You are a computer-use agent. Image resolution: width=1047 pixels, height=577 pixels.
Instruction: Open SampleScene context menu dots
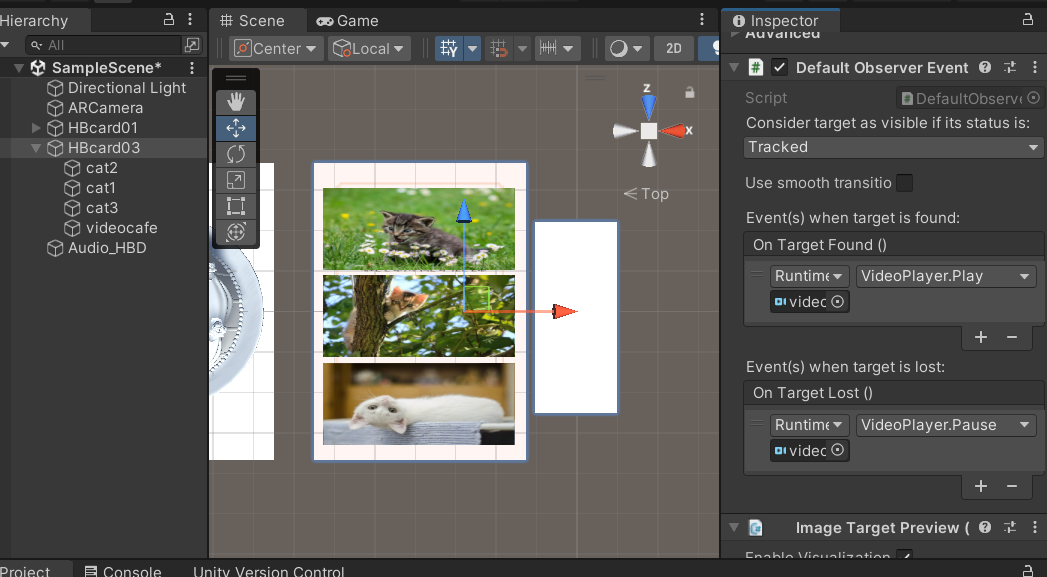(192, 67)
